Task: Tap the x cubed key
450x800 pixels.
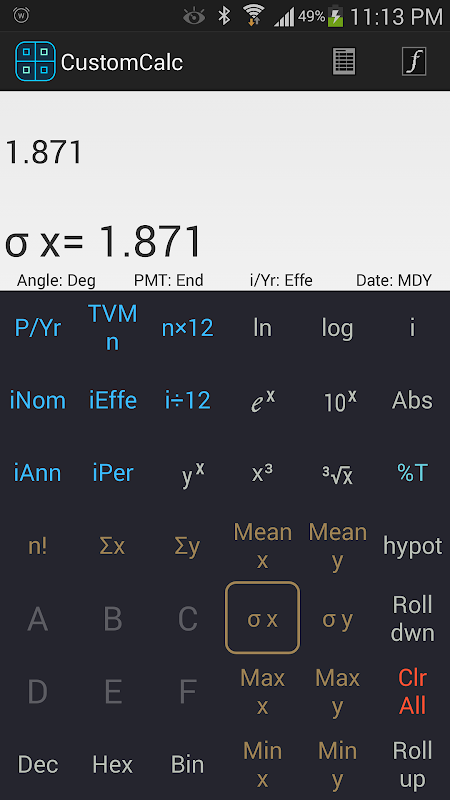Action: (262, 473)
